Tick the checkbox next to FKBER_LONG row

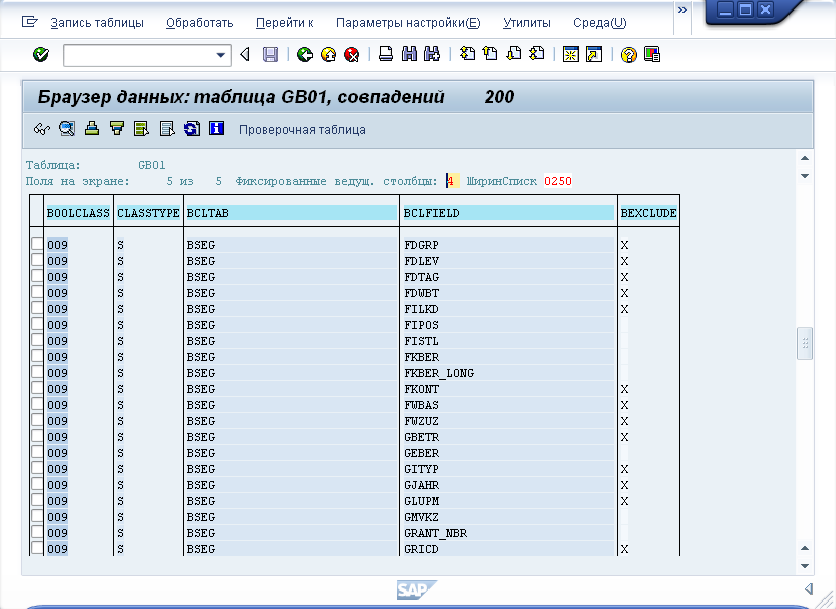(x=37, y=373)
